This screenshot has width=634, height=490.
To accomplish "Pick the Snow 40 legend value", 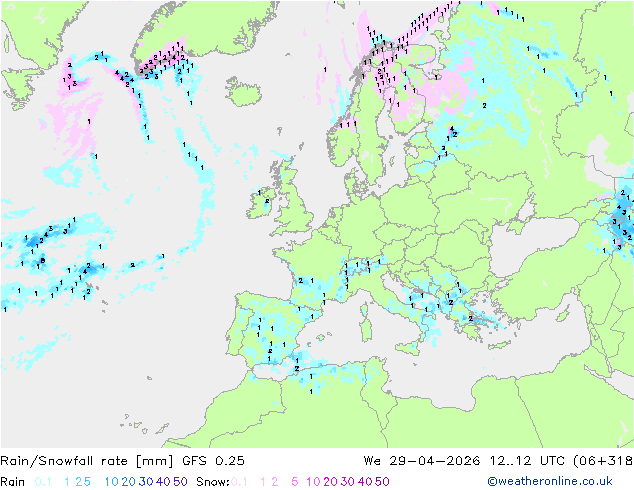I will pos(365,482).
